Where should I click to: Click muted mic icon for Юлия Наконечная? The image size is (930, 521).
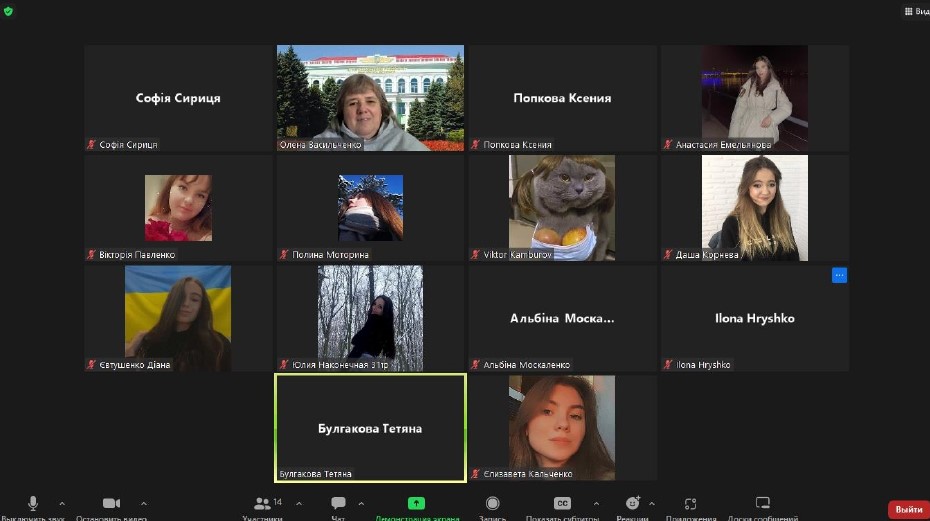point(284,364)
